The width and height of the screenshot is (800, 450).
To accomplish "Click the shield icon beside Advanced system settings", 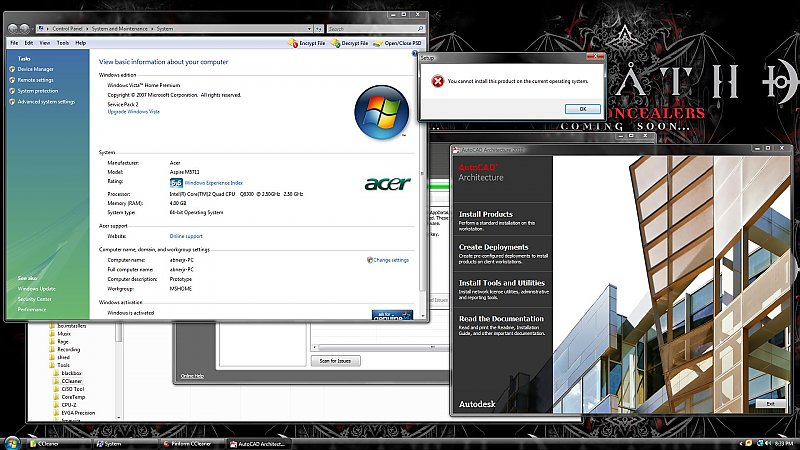I will coord(12,102).
